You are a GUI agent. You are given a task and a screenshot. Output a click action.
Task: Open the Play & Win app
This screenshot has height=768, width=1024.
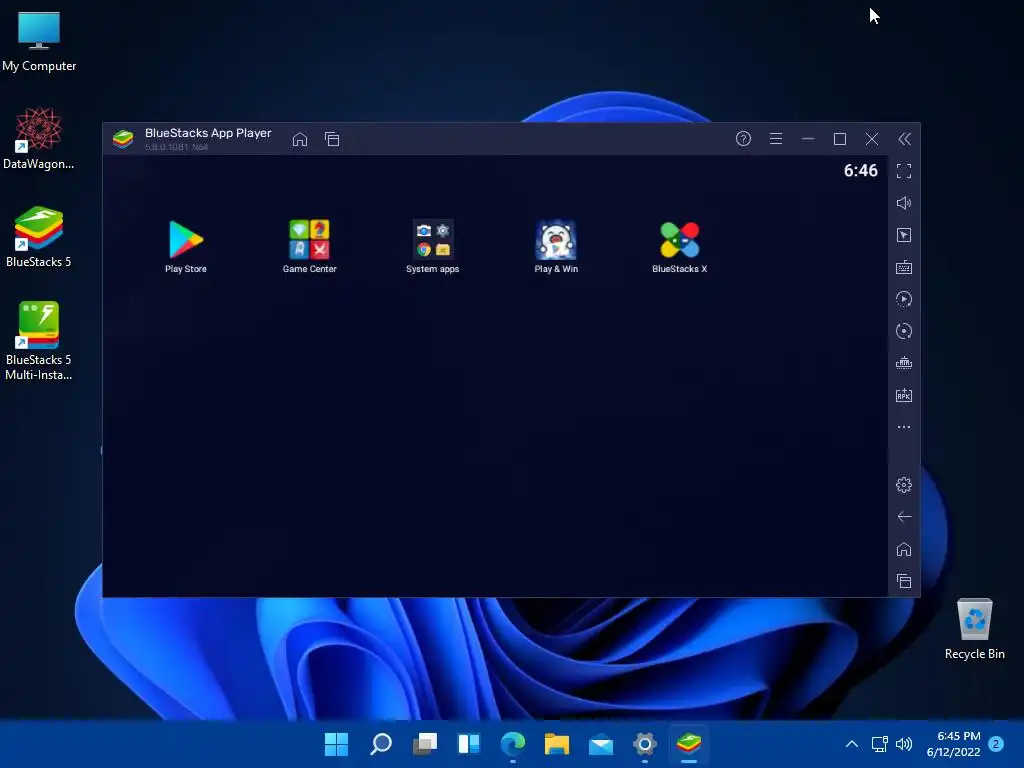(x=556, y=246)
